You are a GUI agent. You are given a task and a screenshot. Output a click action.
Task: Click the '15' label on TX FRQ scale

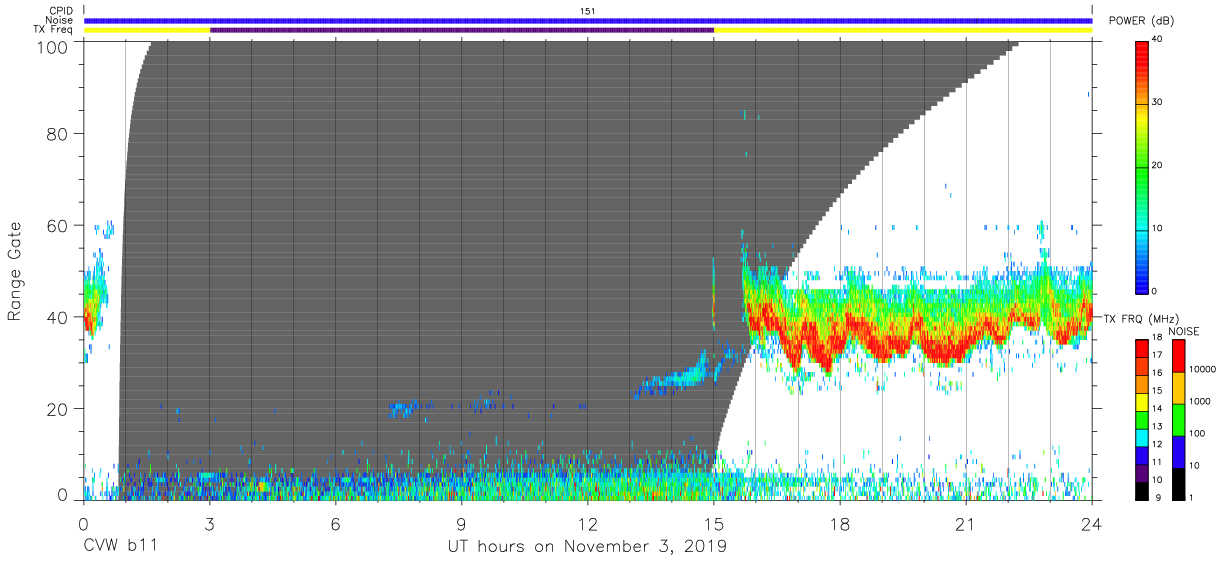click(x=1158, y=391)
